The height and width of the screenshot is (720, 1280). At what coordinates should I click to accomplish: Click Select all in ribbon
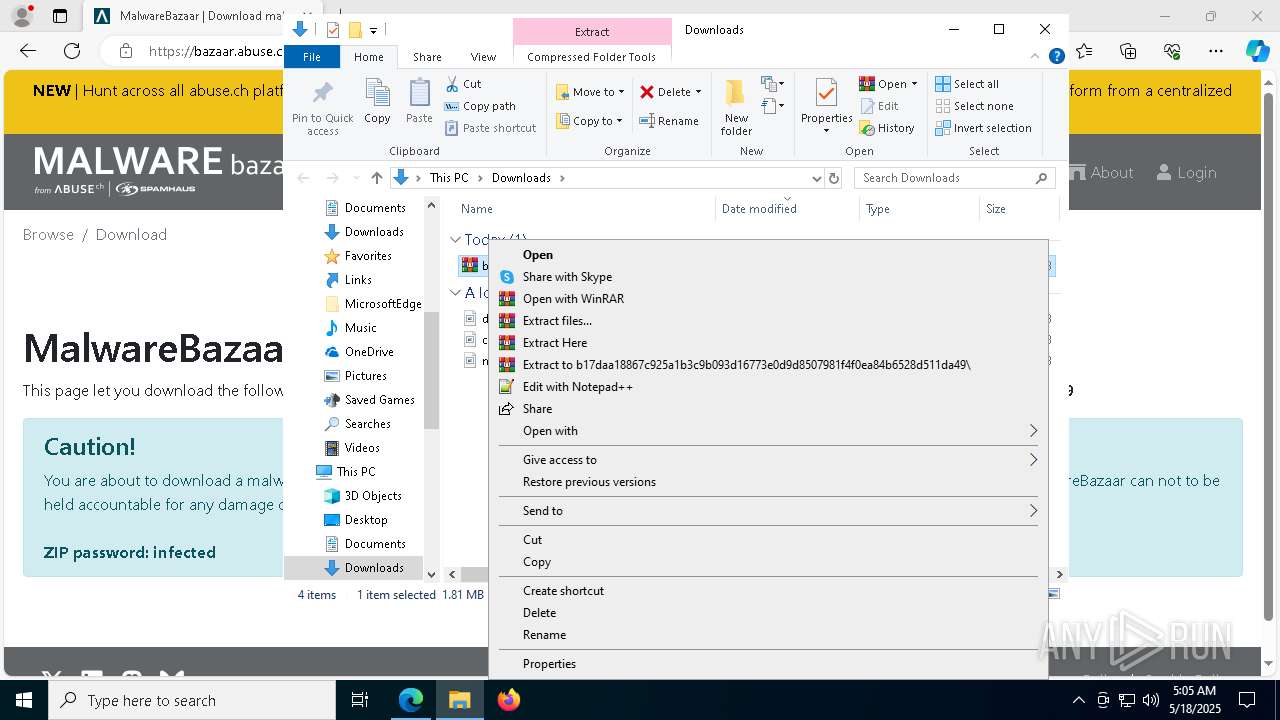(x=967, y=84)
